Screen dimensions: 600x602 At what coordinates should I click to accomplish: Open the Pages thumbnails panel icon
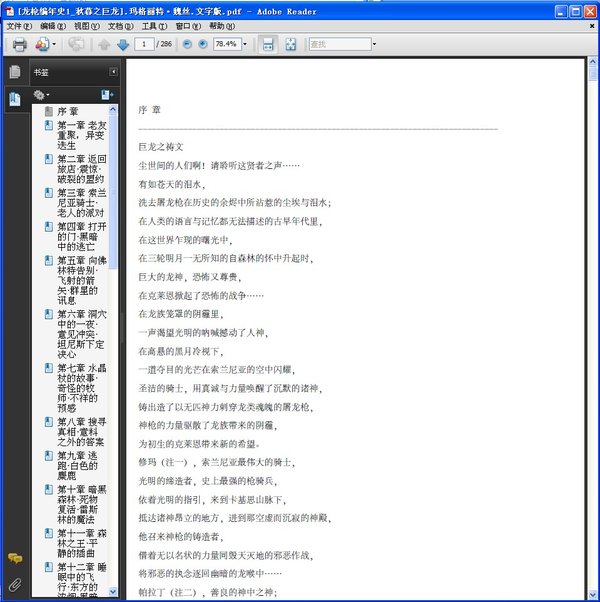15,72
